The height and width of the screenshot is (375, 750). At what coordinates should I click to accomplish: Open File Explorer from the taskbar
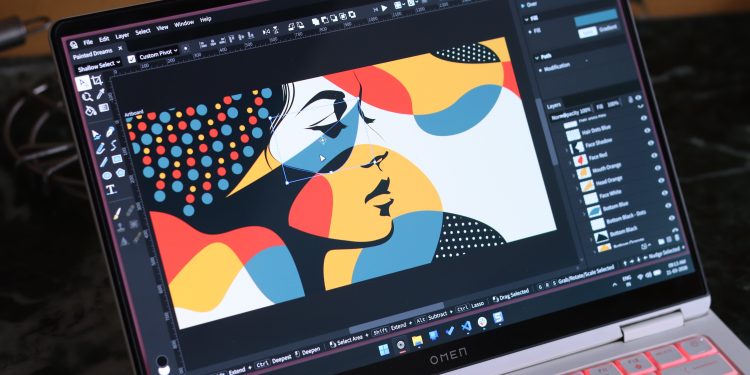417,341
